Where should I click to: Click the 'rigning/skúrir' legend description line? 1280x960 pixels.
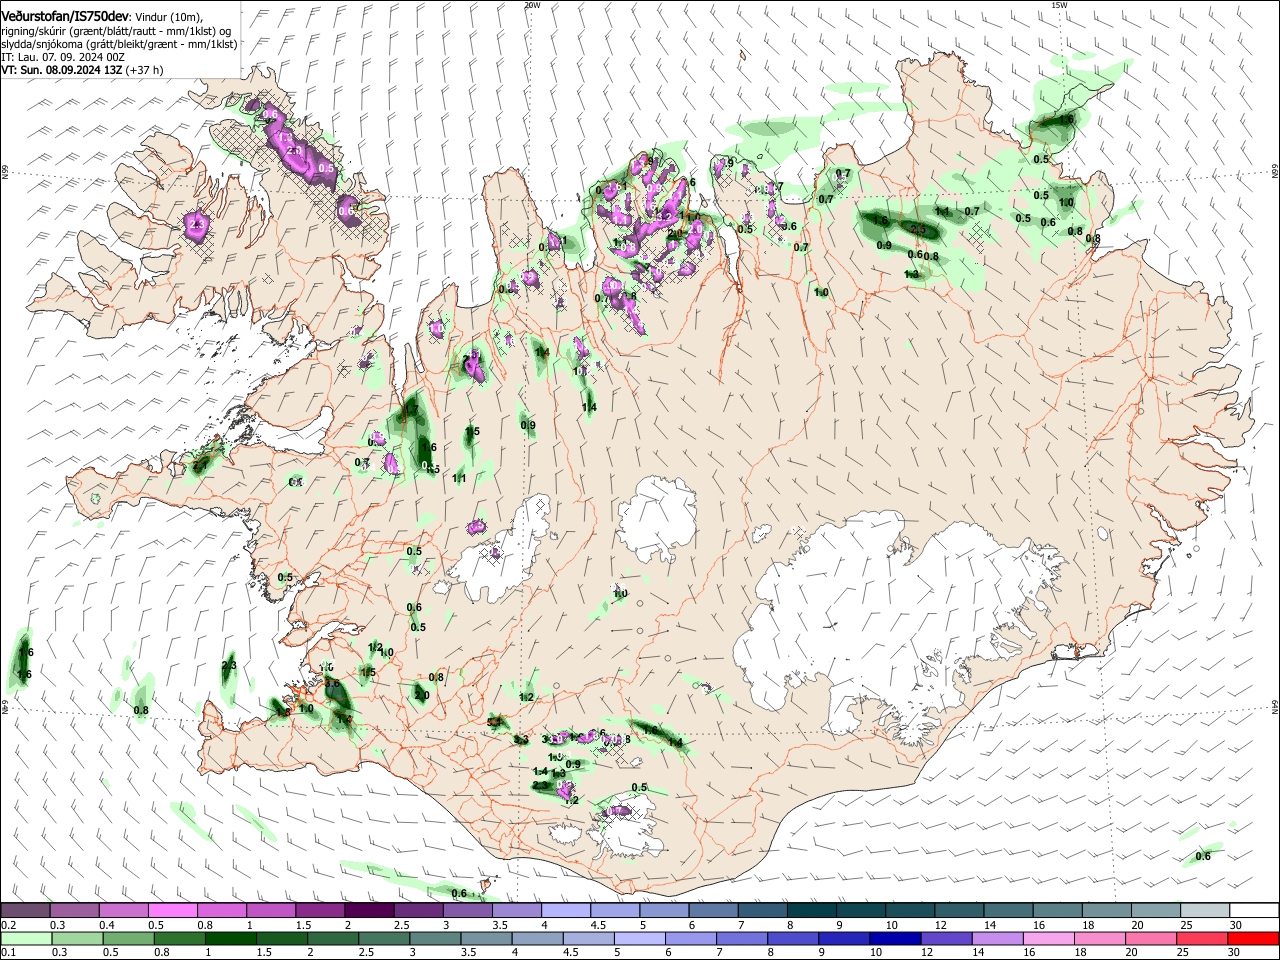tap(117, 31)
